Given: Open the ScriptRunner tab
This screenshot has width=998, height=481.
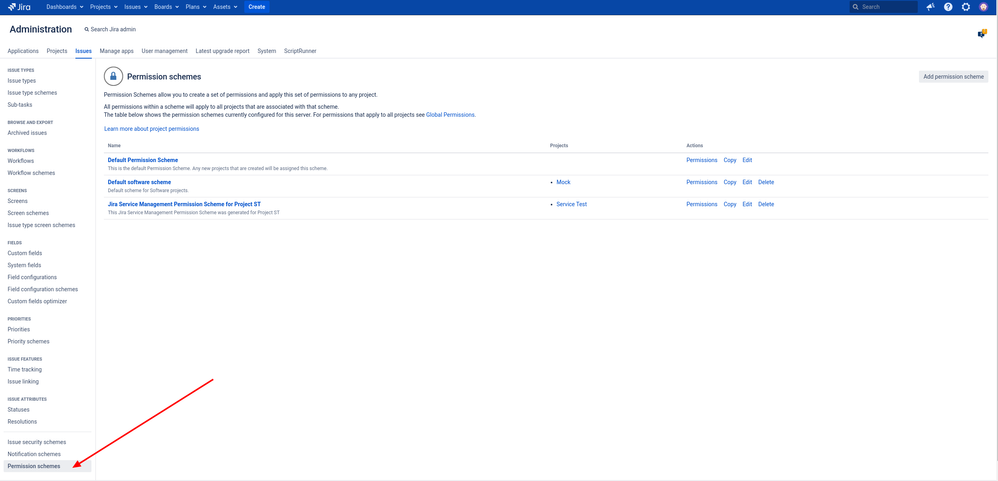Looking at the screenshot, I should (x=300, y=51).
